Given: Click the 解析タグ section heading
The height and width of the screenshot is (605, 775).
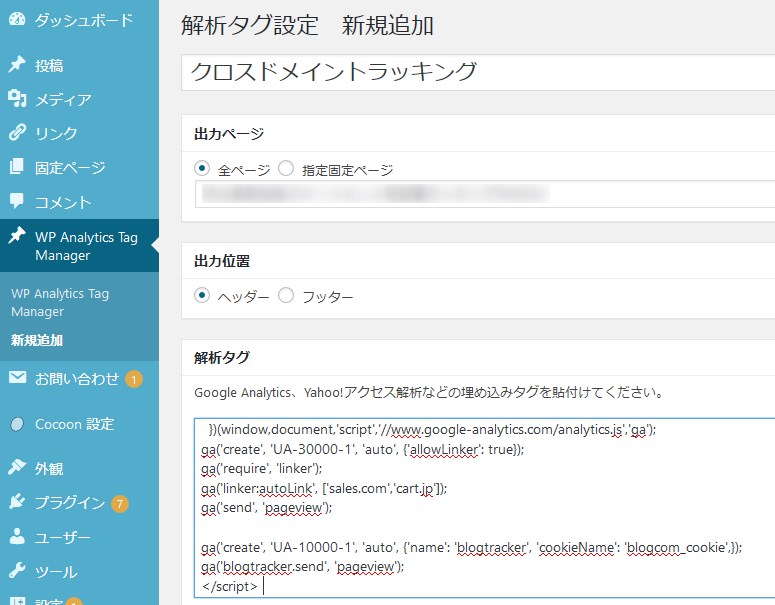Looking at the screenshot, I should [x=222, y=357].
